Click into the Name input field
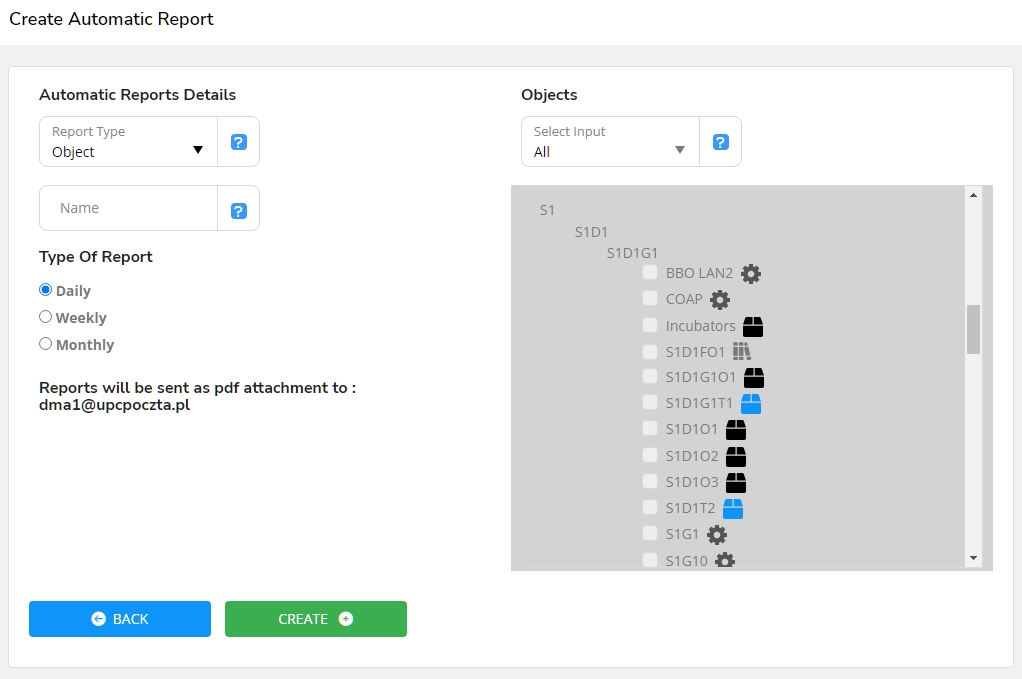Image resolution: width=1022 pixels, height=679 pixels. [x=130, y=208]
